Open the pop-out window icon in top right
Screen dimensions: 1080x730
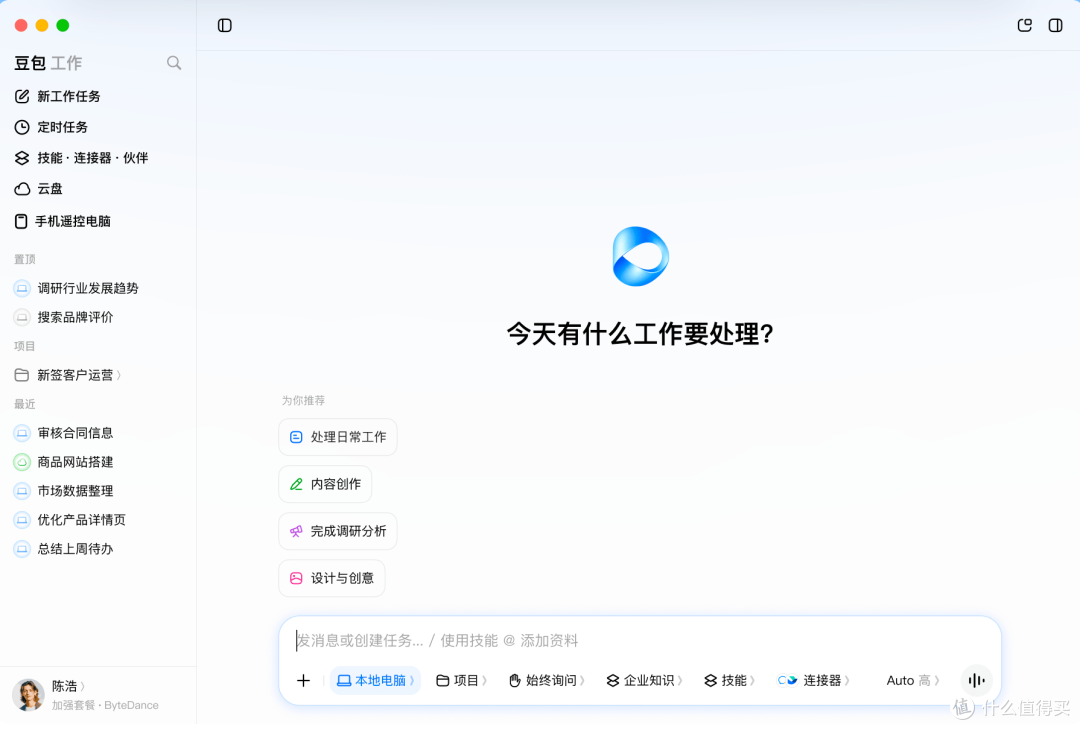(1024, 25)
